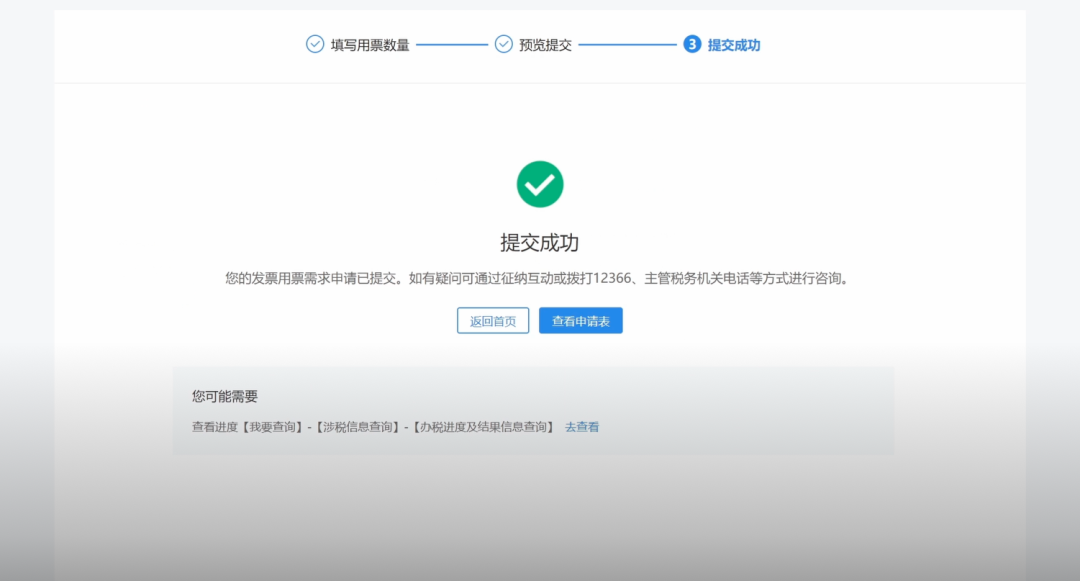This screenshot has height=581, width=1080.
Task: Click the checkmark icon beside 预览提交
Action: (x=503, y=44)
